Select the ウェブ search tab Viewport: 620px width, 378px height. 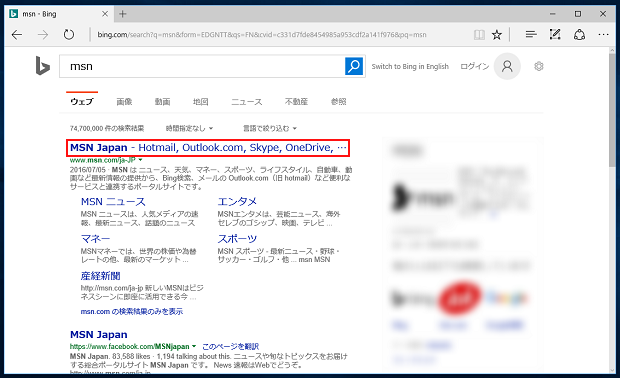[82, 102]
